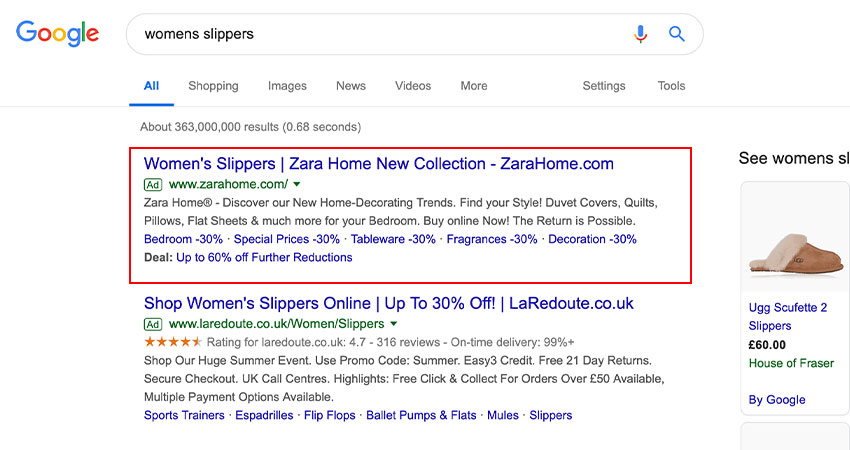Screen dimensions: 850x450
Task: Follow the Ballet Pumps & Flats sitelink
Action: coord(421,415)
